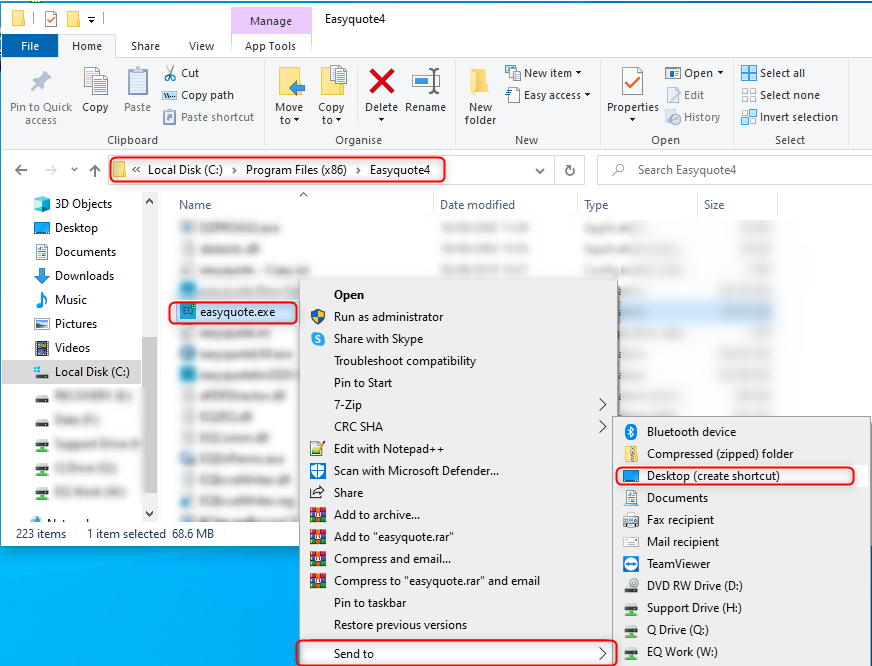The height and width of the screenshot is (666, 872).
Task: Click Program Files (x86) in address bar
Action: 296,170
